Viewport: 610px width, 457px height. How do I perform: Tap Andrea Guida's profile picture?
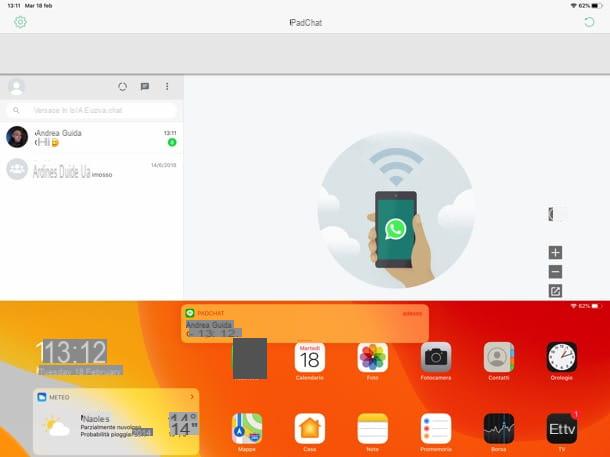click(17, 137)
